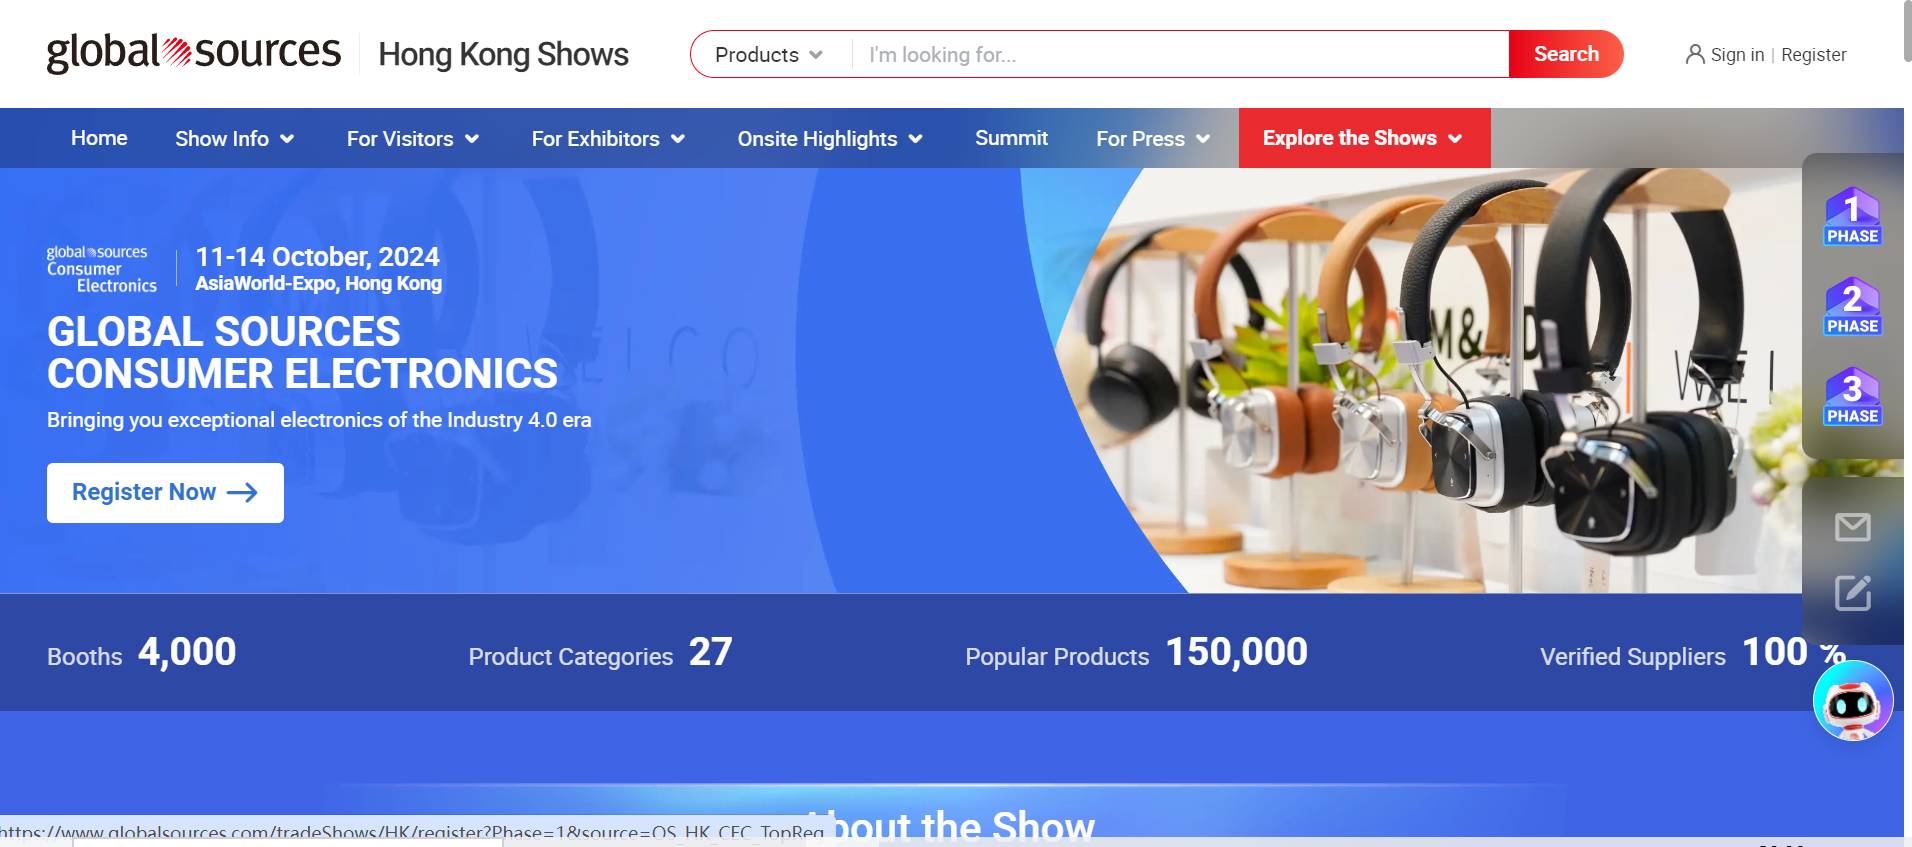Click the Register Now button
This screenshot has height=847, width=1912.
point(165,492)
